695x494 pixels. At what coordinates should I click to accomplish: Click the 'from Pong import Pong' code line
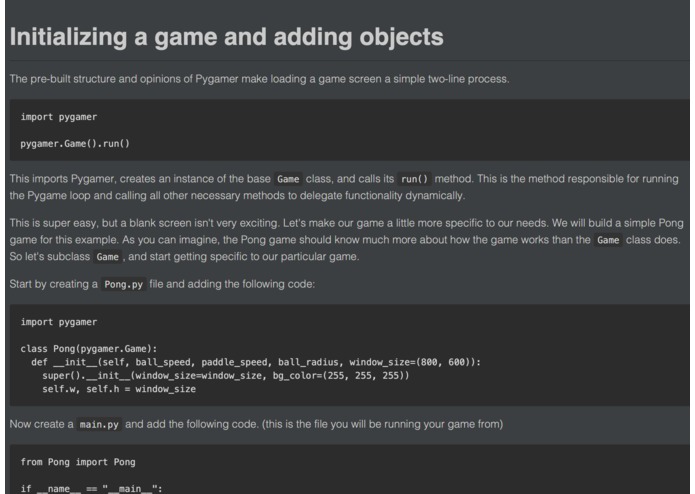point(78,462)
